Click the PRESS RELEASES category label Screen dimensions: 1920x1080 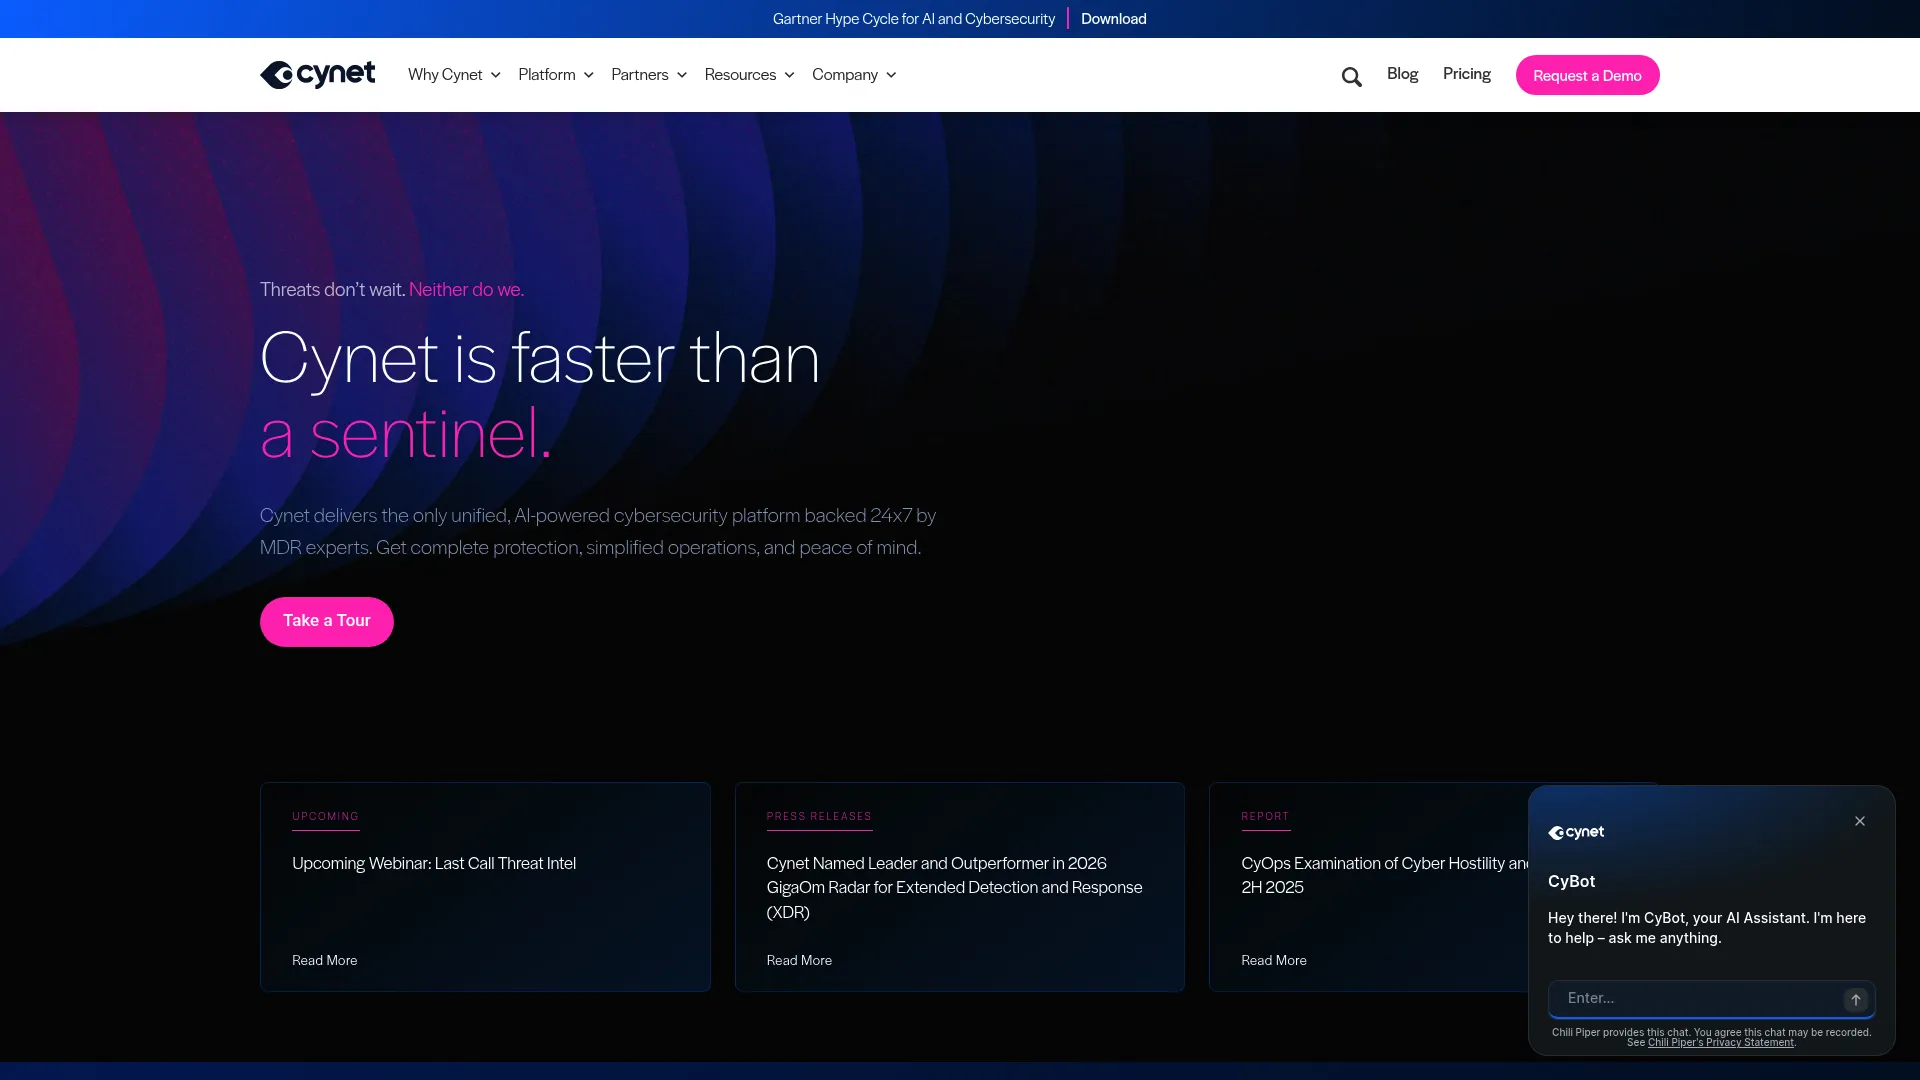pyautogui.click(x=819, y=816)
